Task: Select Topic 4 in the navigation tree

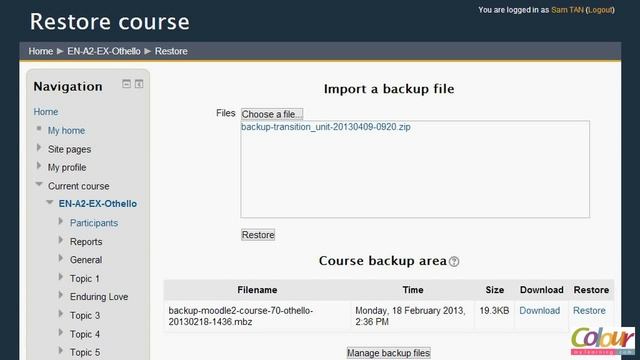Action: click(85, 334)
